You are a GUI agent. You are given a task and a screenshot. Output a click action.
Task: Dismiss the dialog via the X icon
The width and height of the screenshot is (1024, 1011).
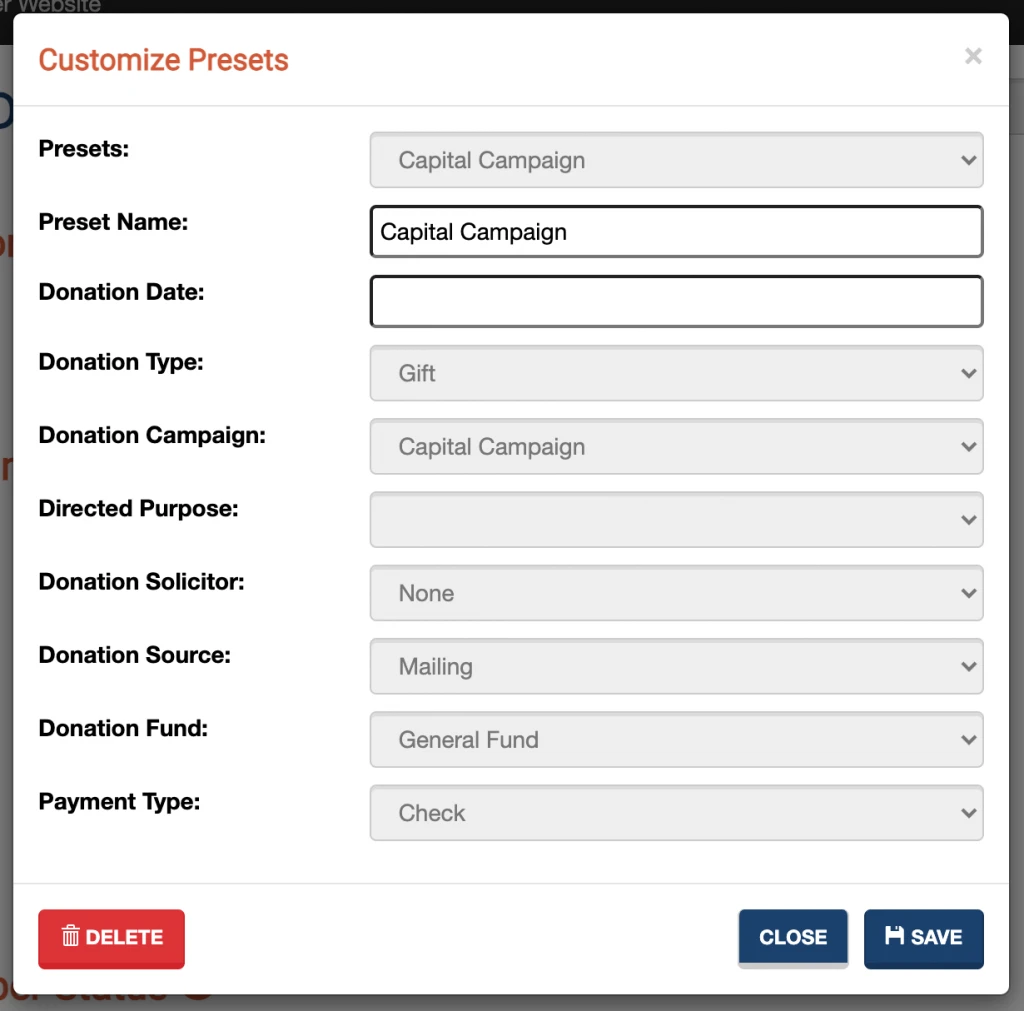(x=972, y=56)
